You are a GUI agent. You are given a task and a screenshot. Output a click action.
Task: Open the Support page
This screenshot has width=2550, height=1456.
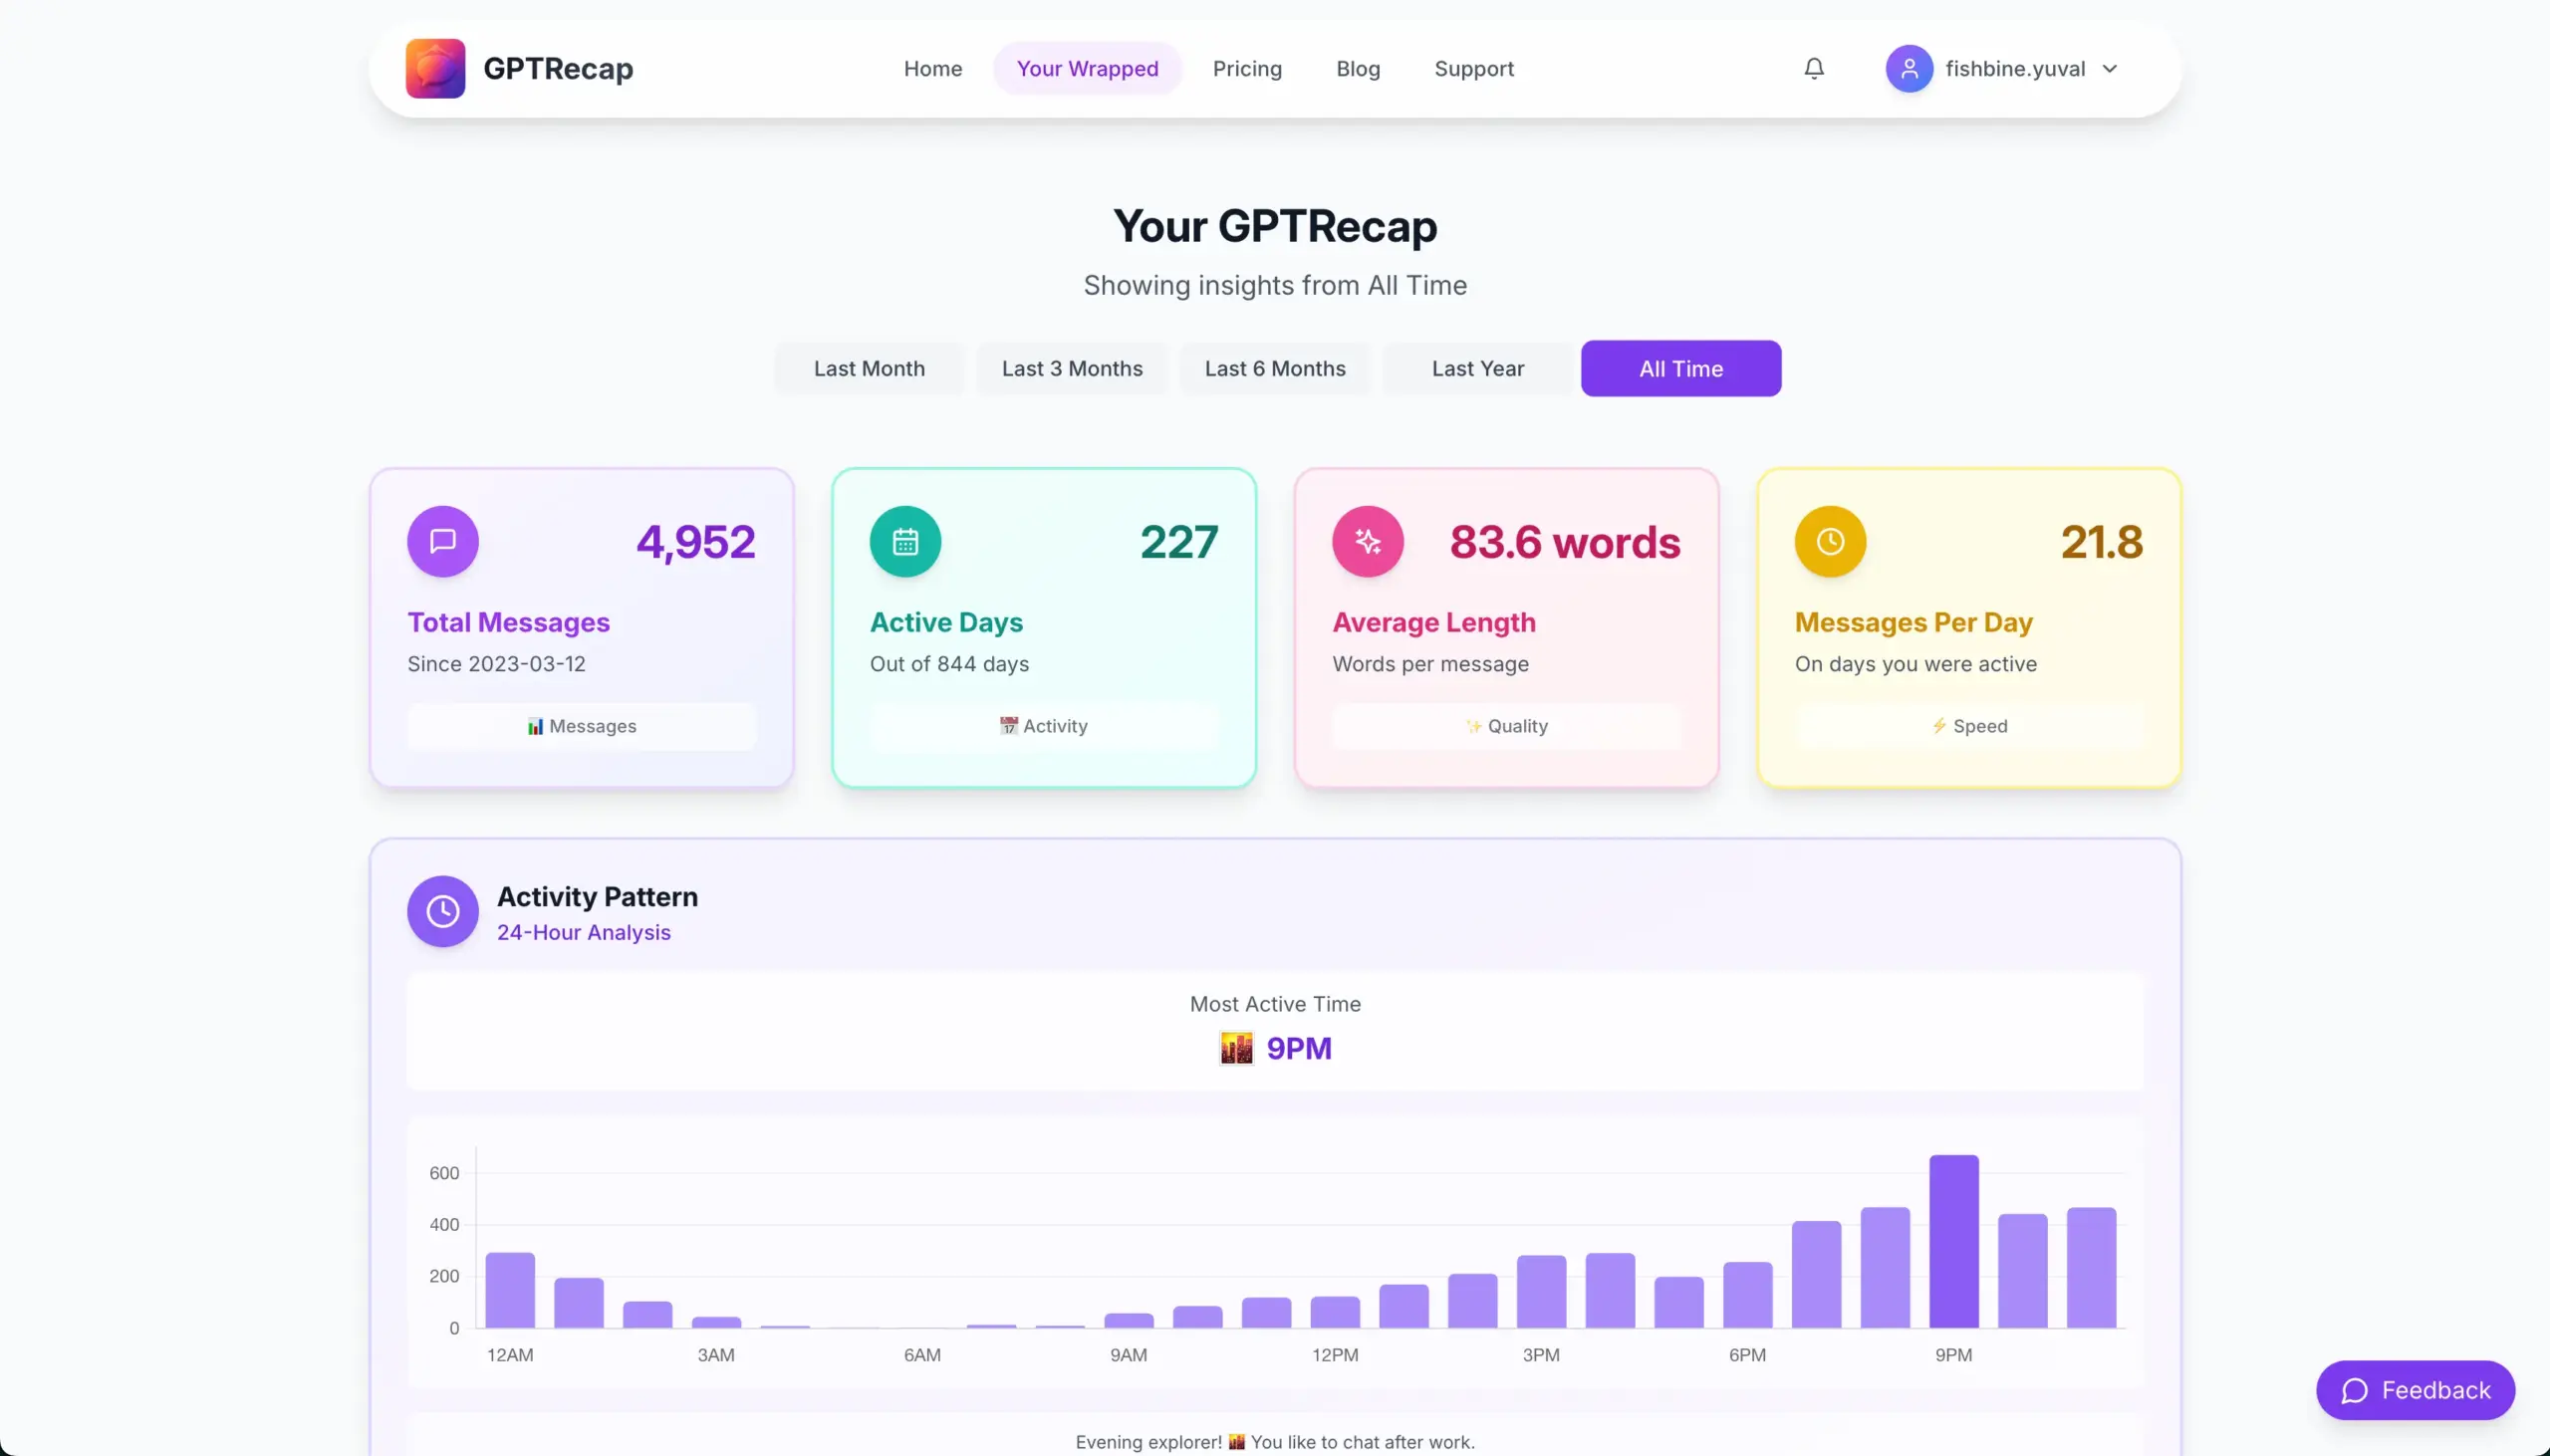[1474, 68]
